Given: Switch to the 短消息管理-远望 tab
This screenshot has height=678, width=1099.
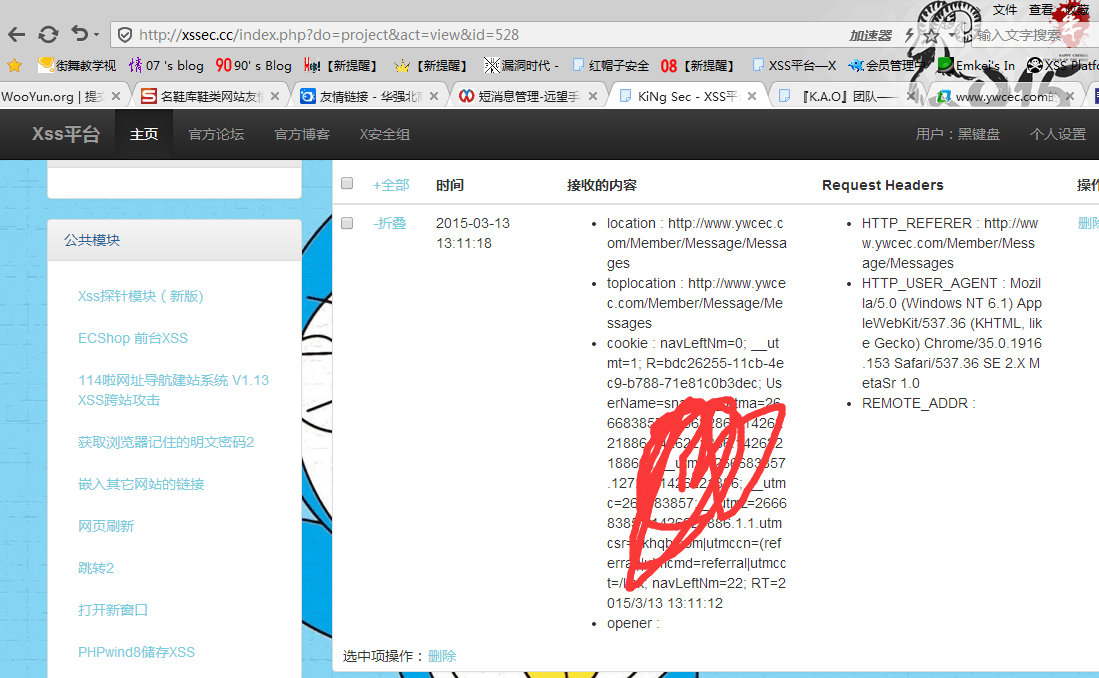Looking at the screenshot, I should (520, 96).
